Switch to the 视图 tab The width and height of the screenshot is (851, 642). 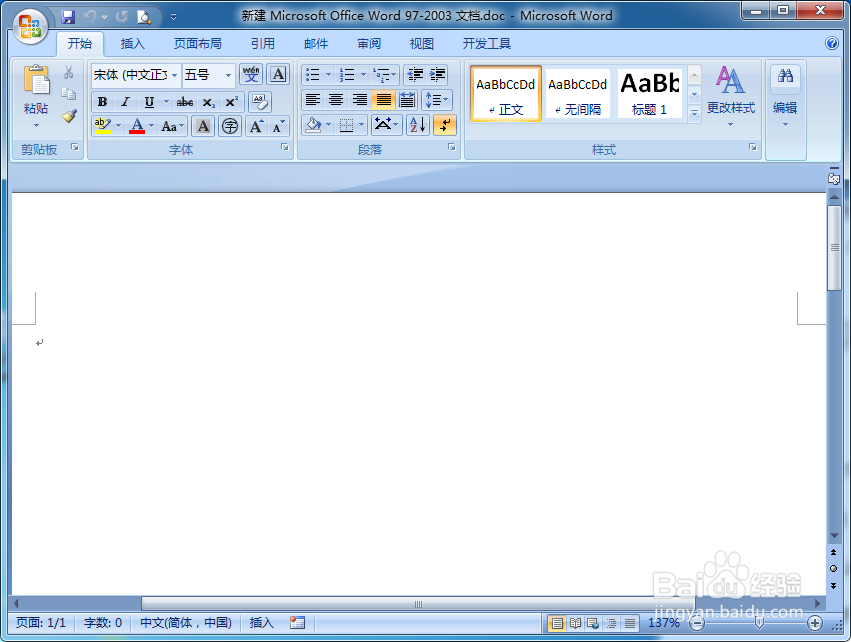coord(422,43)
